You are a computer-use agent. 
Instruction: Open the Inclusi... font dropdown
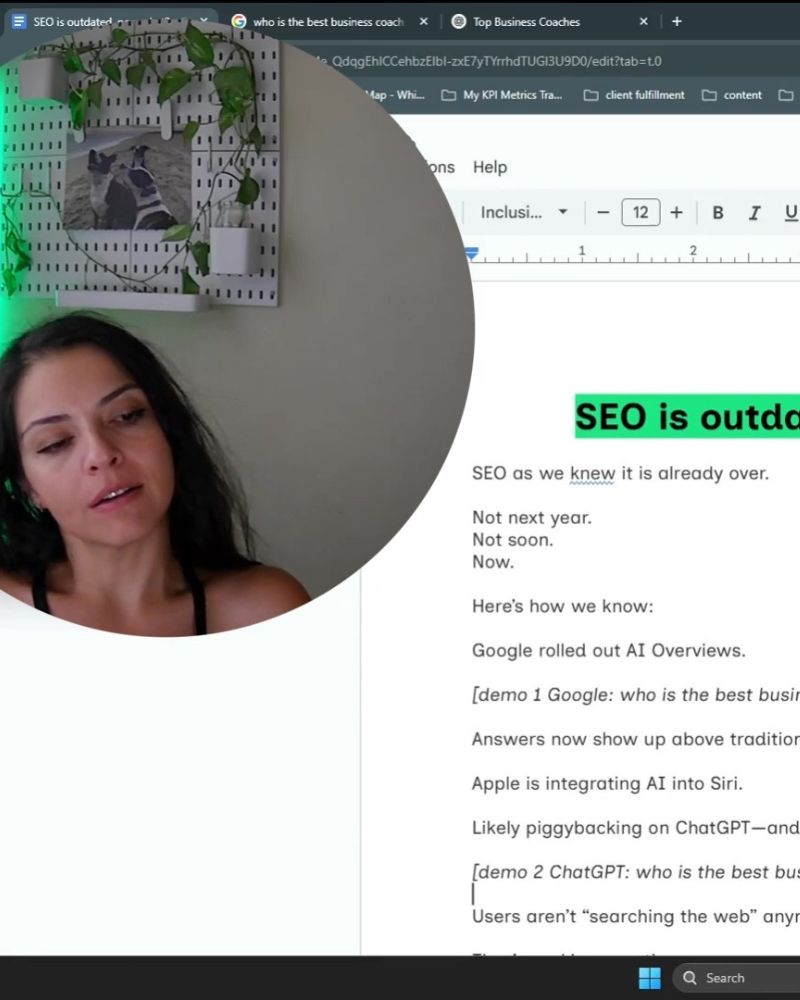[524, 212]
